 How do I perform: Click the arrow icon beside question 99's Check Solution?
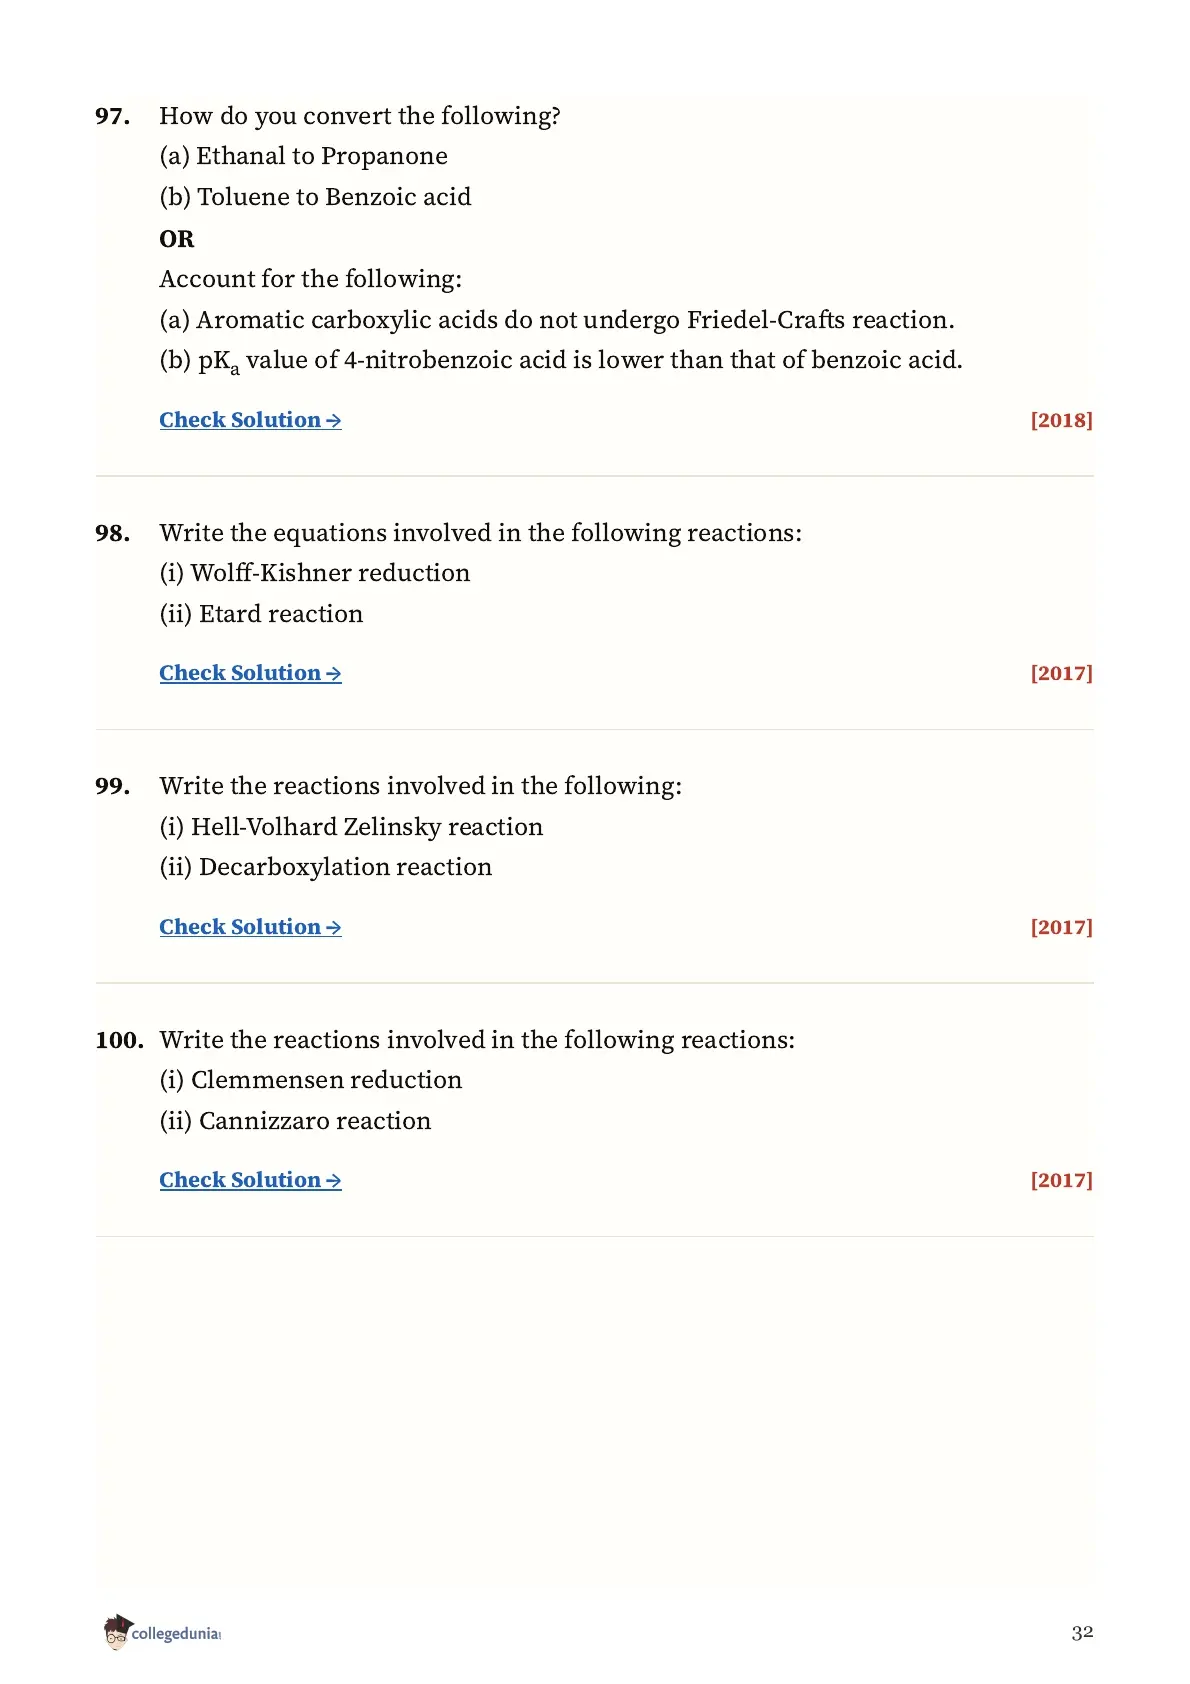click(x=334, y=929)
